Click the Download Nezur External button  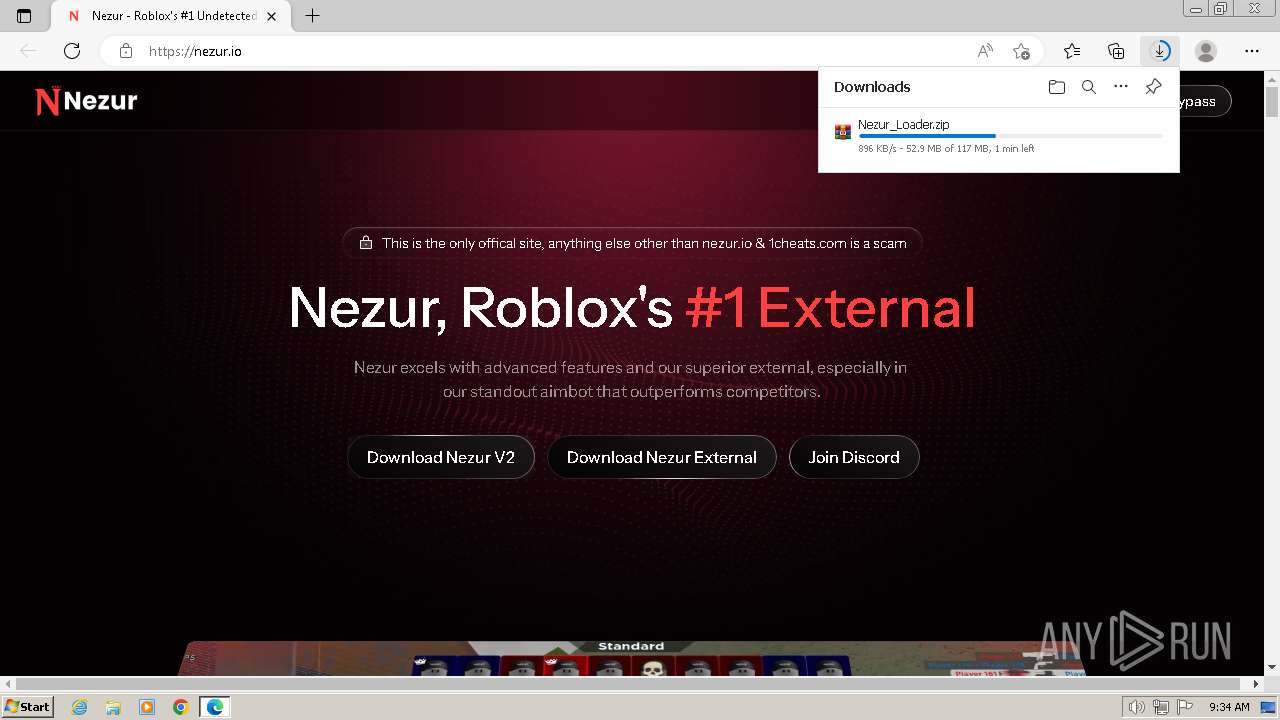point(662,457)
